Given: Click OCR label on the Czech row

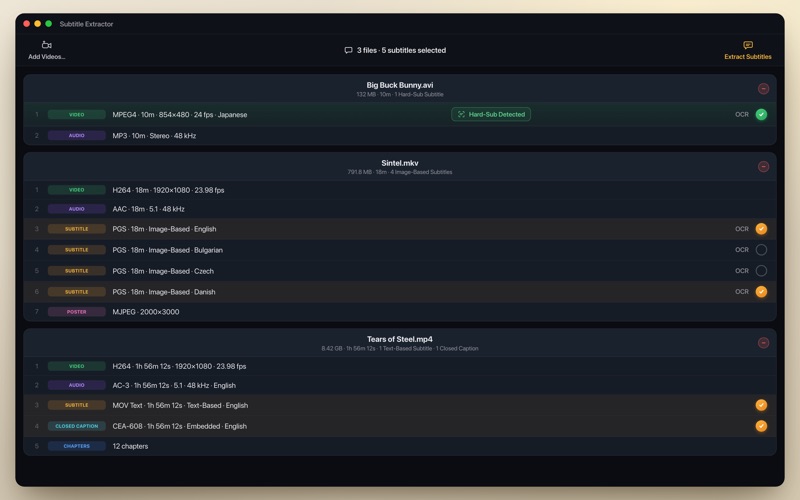Looking at the screenshot, I should [742, 270].
